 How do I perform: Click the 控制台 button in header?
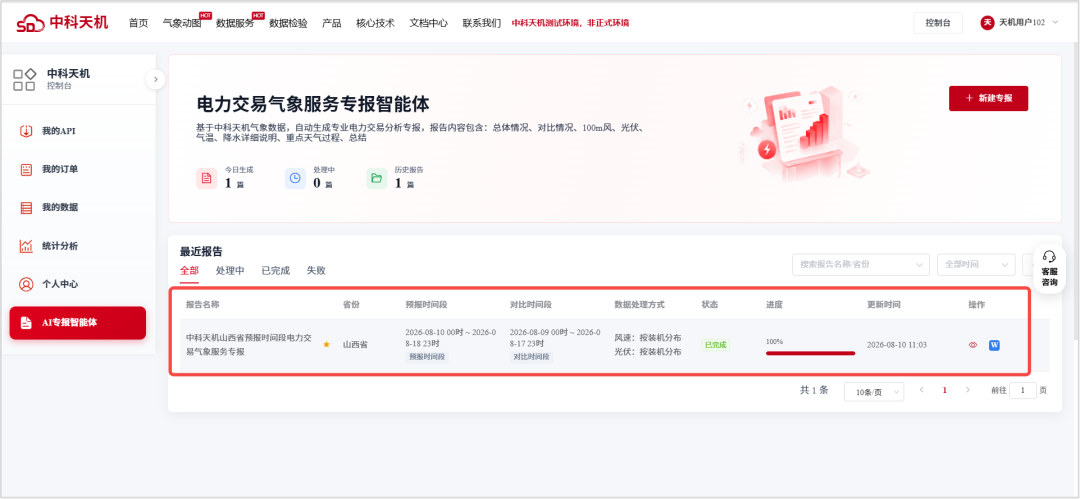pos(938,23)
